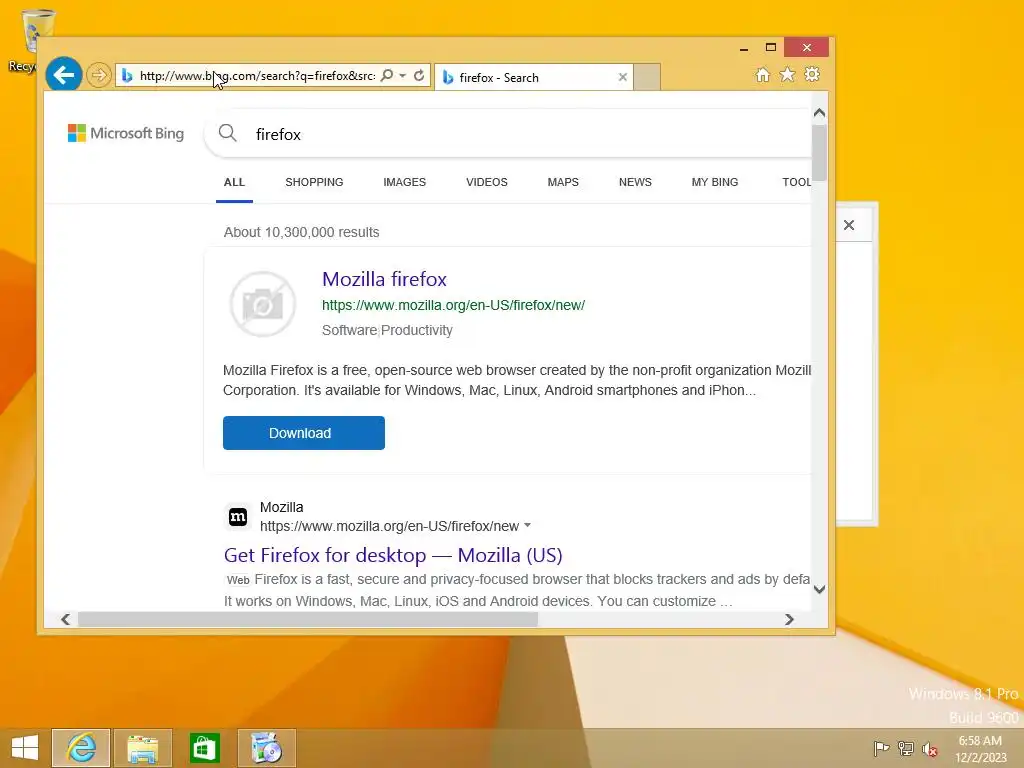Switch to the VIDEOS tab
The height and width of the screenshot is (768, 1024).
pyautogui.click(x=487, y=182)
